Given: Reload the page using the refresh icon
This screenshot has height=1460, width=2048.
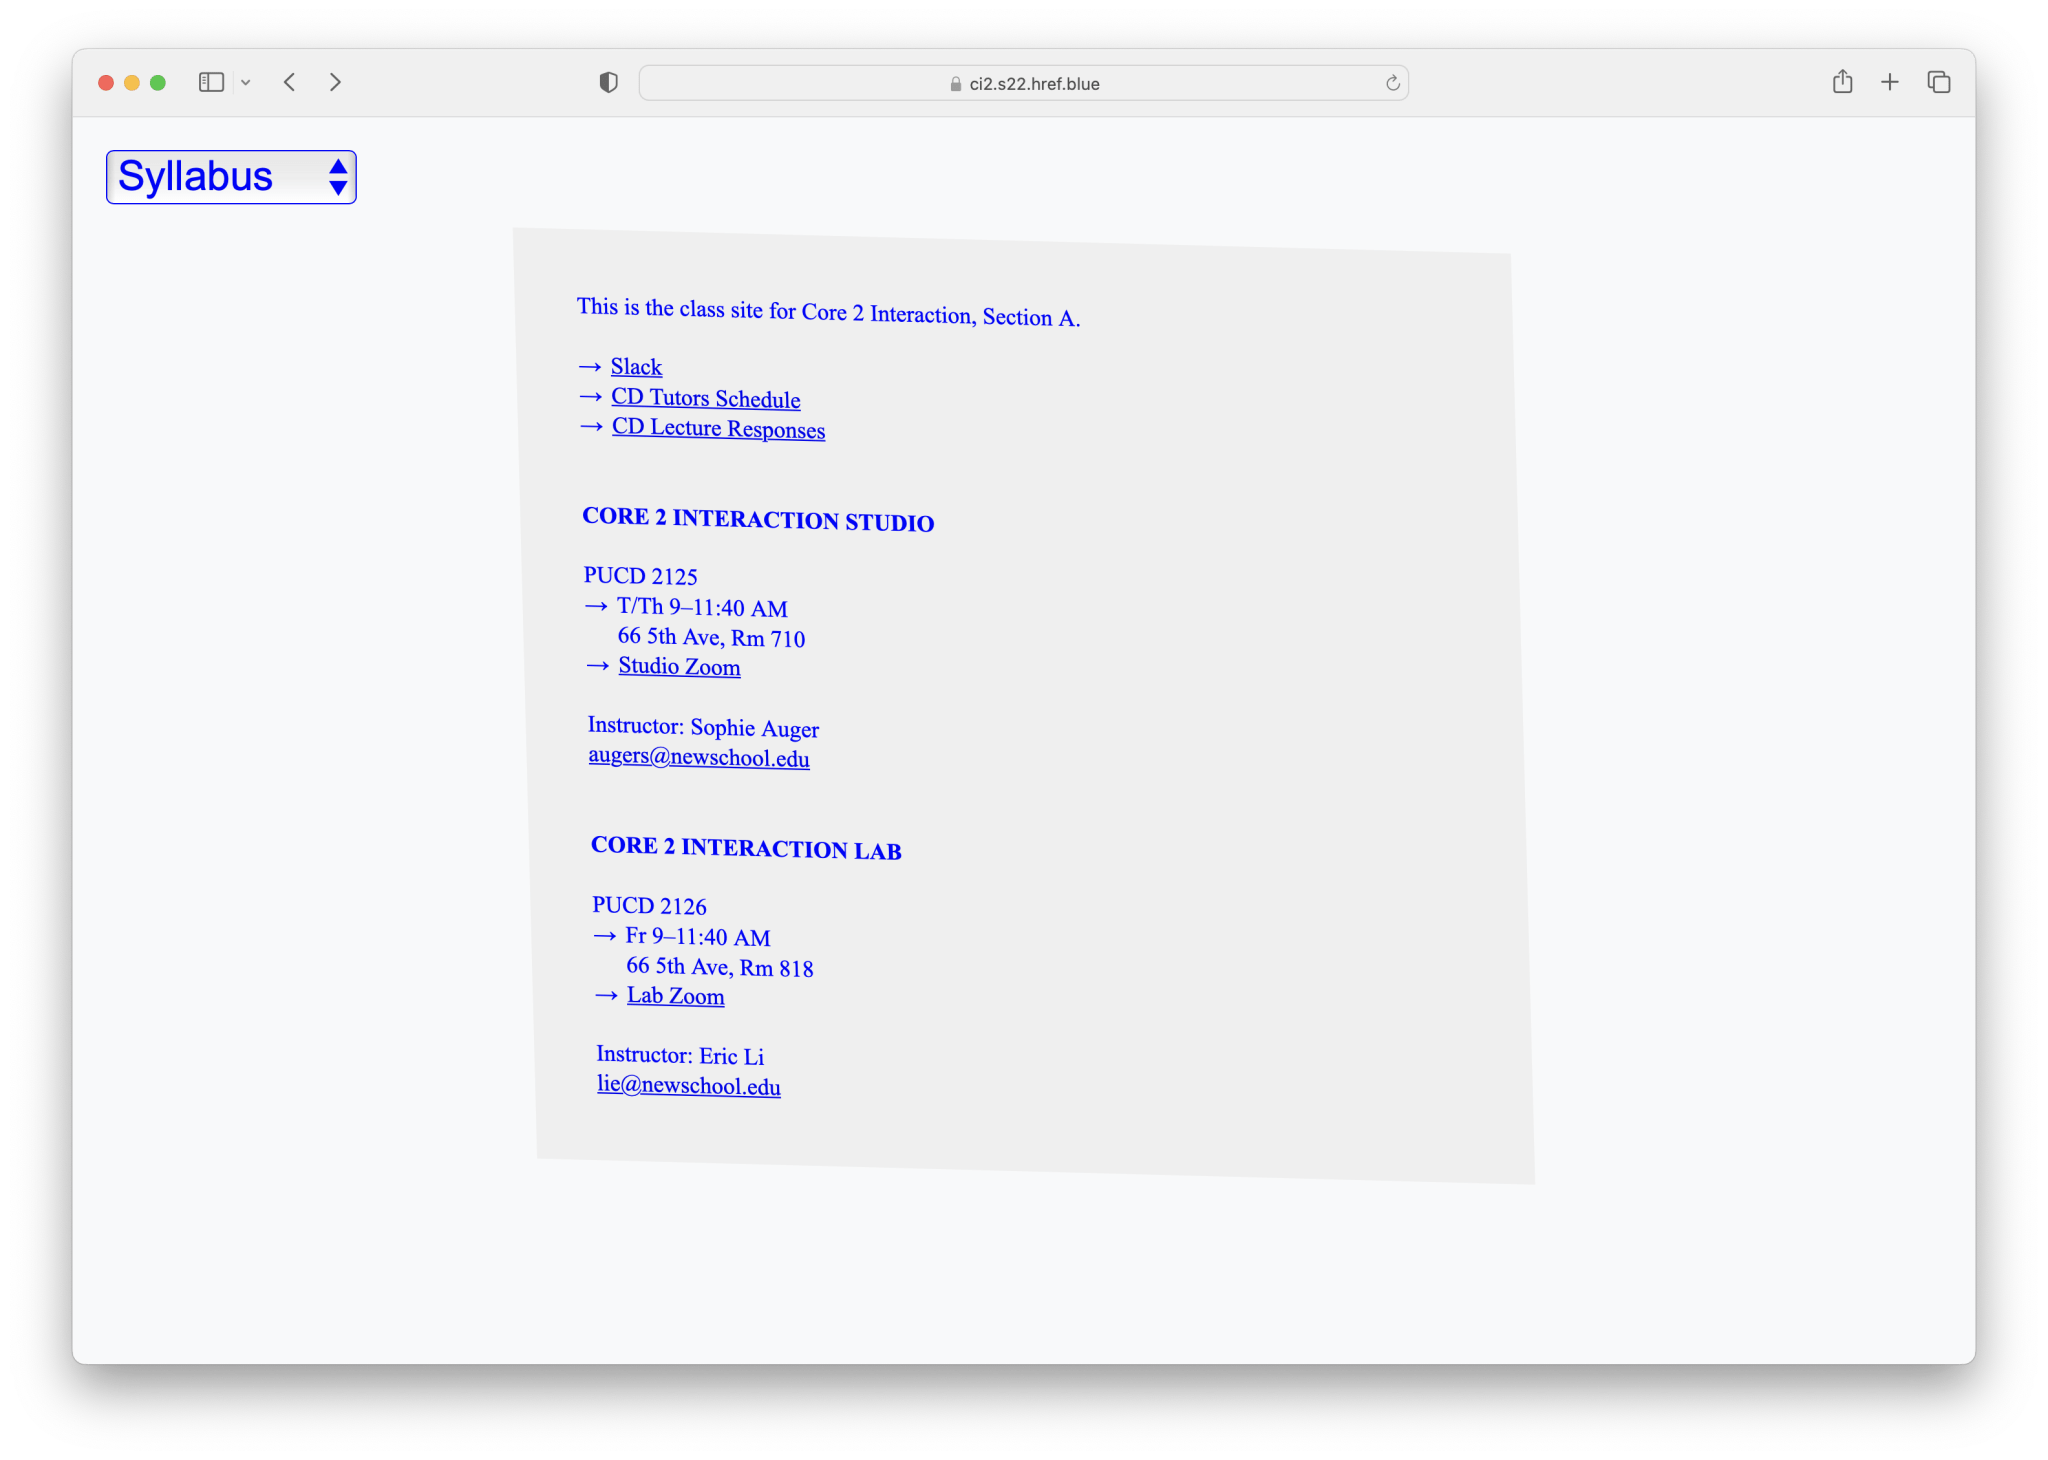Looking at the screenshot, I should [1392, 84].
